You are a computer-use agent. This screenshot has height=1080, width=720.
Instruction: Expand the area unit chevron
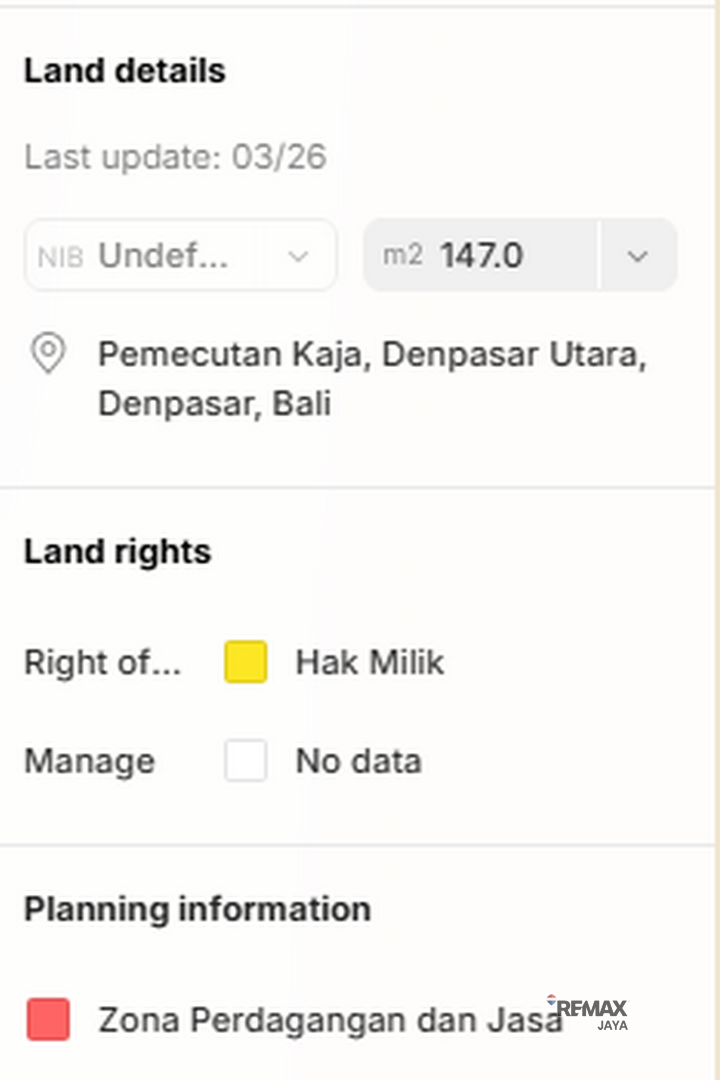tap(638, 256)
